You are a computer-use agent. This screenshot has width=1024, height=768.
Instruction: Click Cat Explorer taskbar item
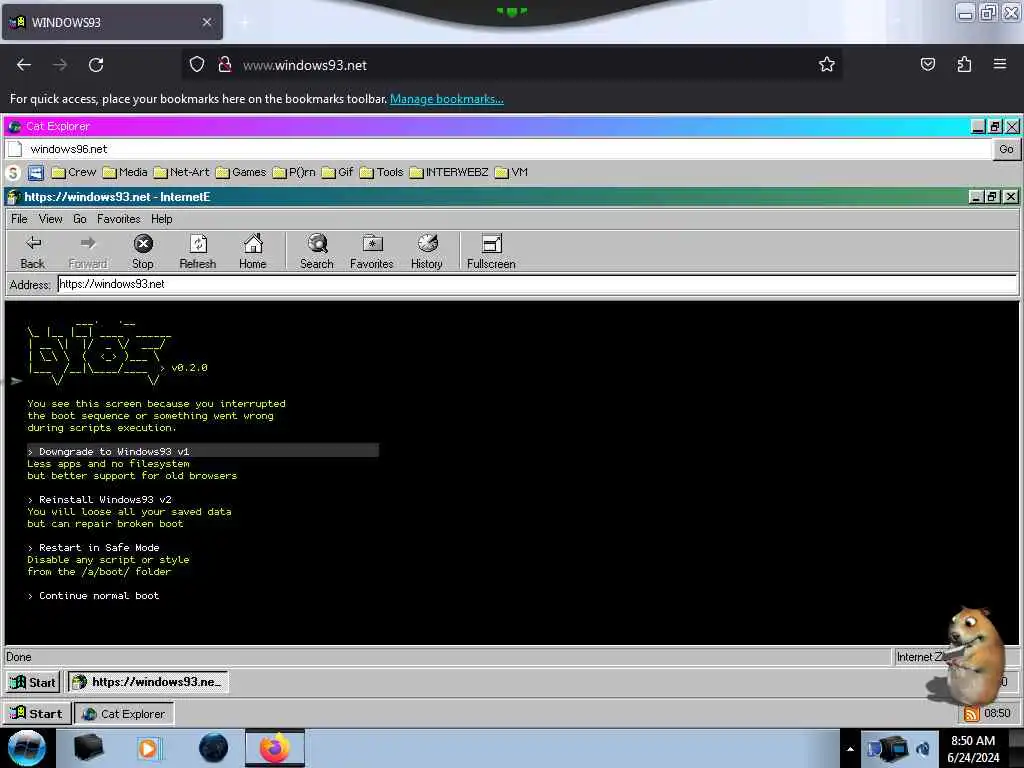coord(124,713)
